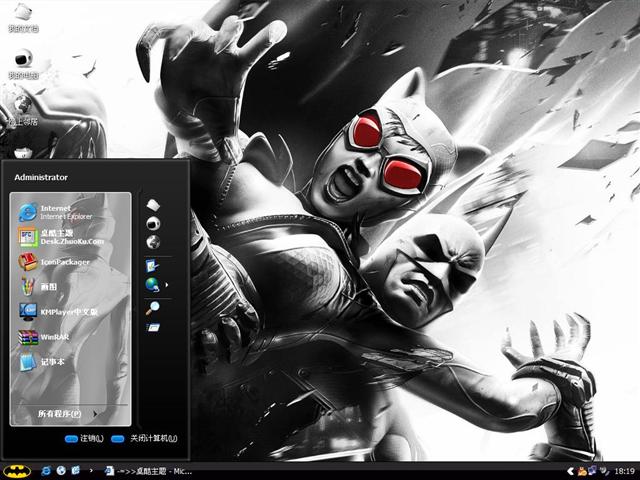Open the network globe icon in Start menu right column
The height and width of the screenshot is (480, 640).
[153, 242]
